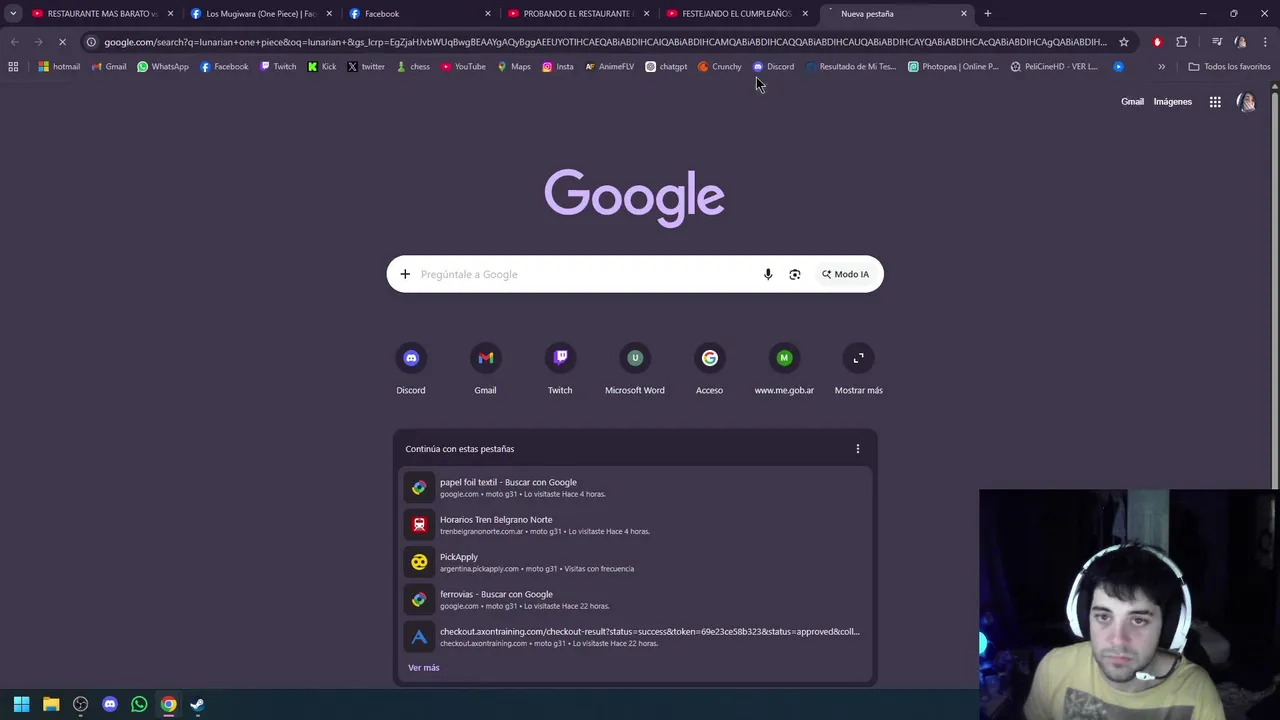The image size is (1280, 720).
Task: Open the chatgpt bookmark
Action: pos(666,67)
